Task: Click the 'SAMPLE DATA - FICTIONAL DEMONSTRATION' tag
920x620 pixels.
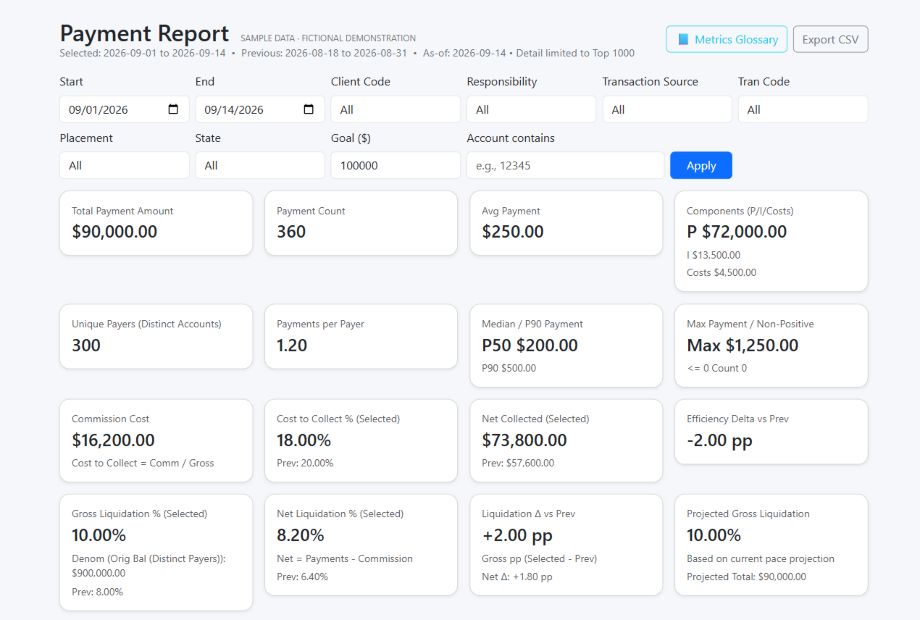Action: coord(328,38)
